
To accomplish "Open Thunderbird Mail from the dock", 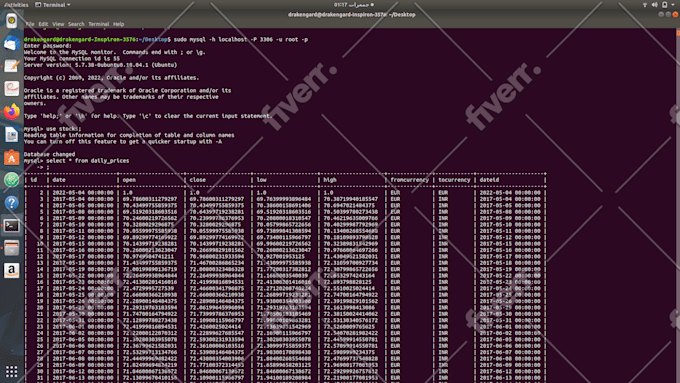I will click(x=12, y=43).
